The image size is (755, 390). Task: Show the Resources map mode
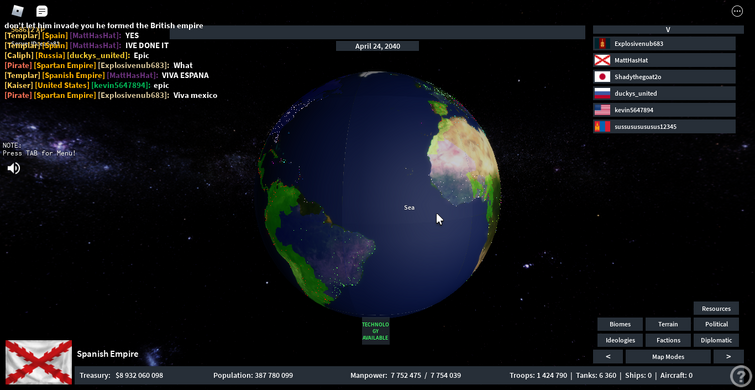coord(716,309)
